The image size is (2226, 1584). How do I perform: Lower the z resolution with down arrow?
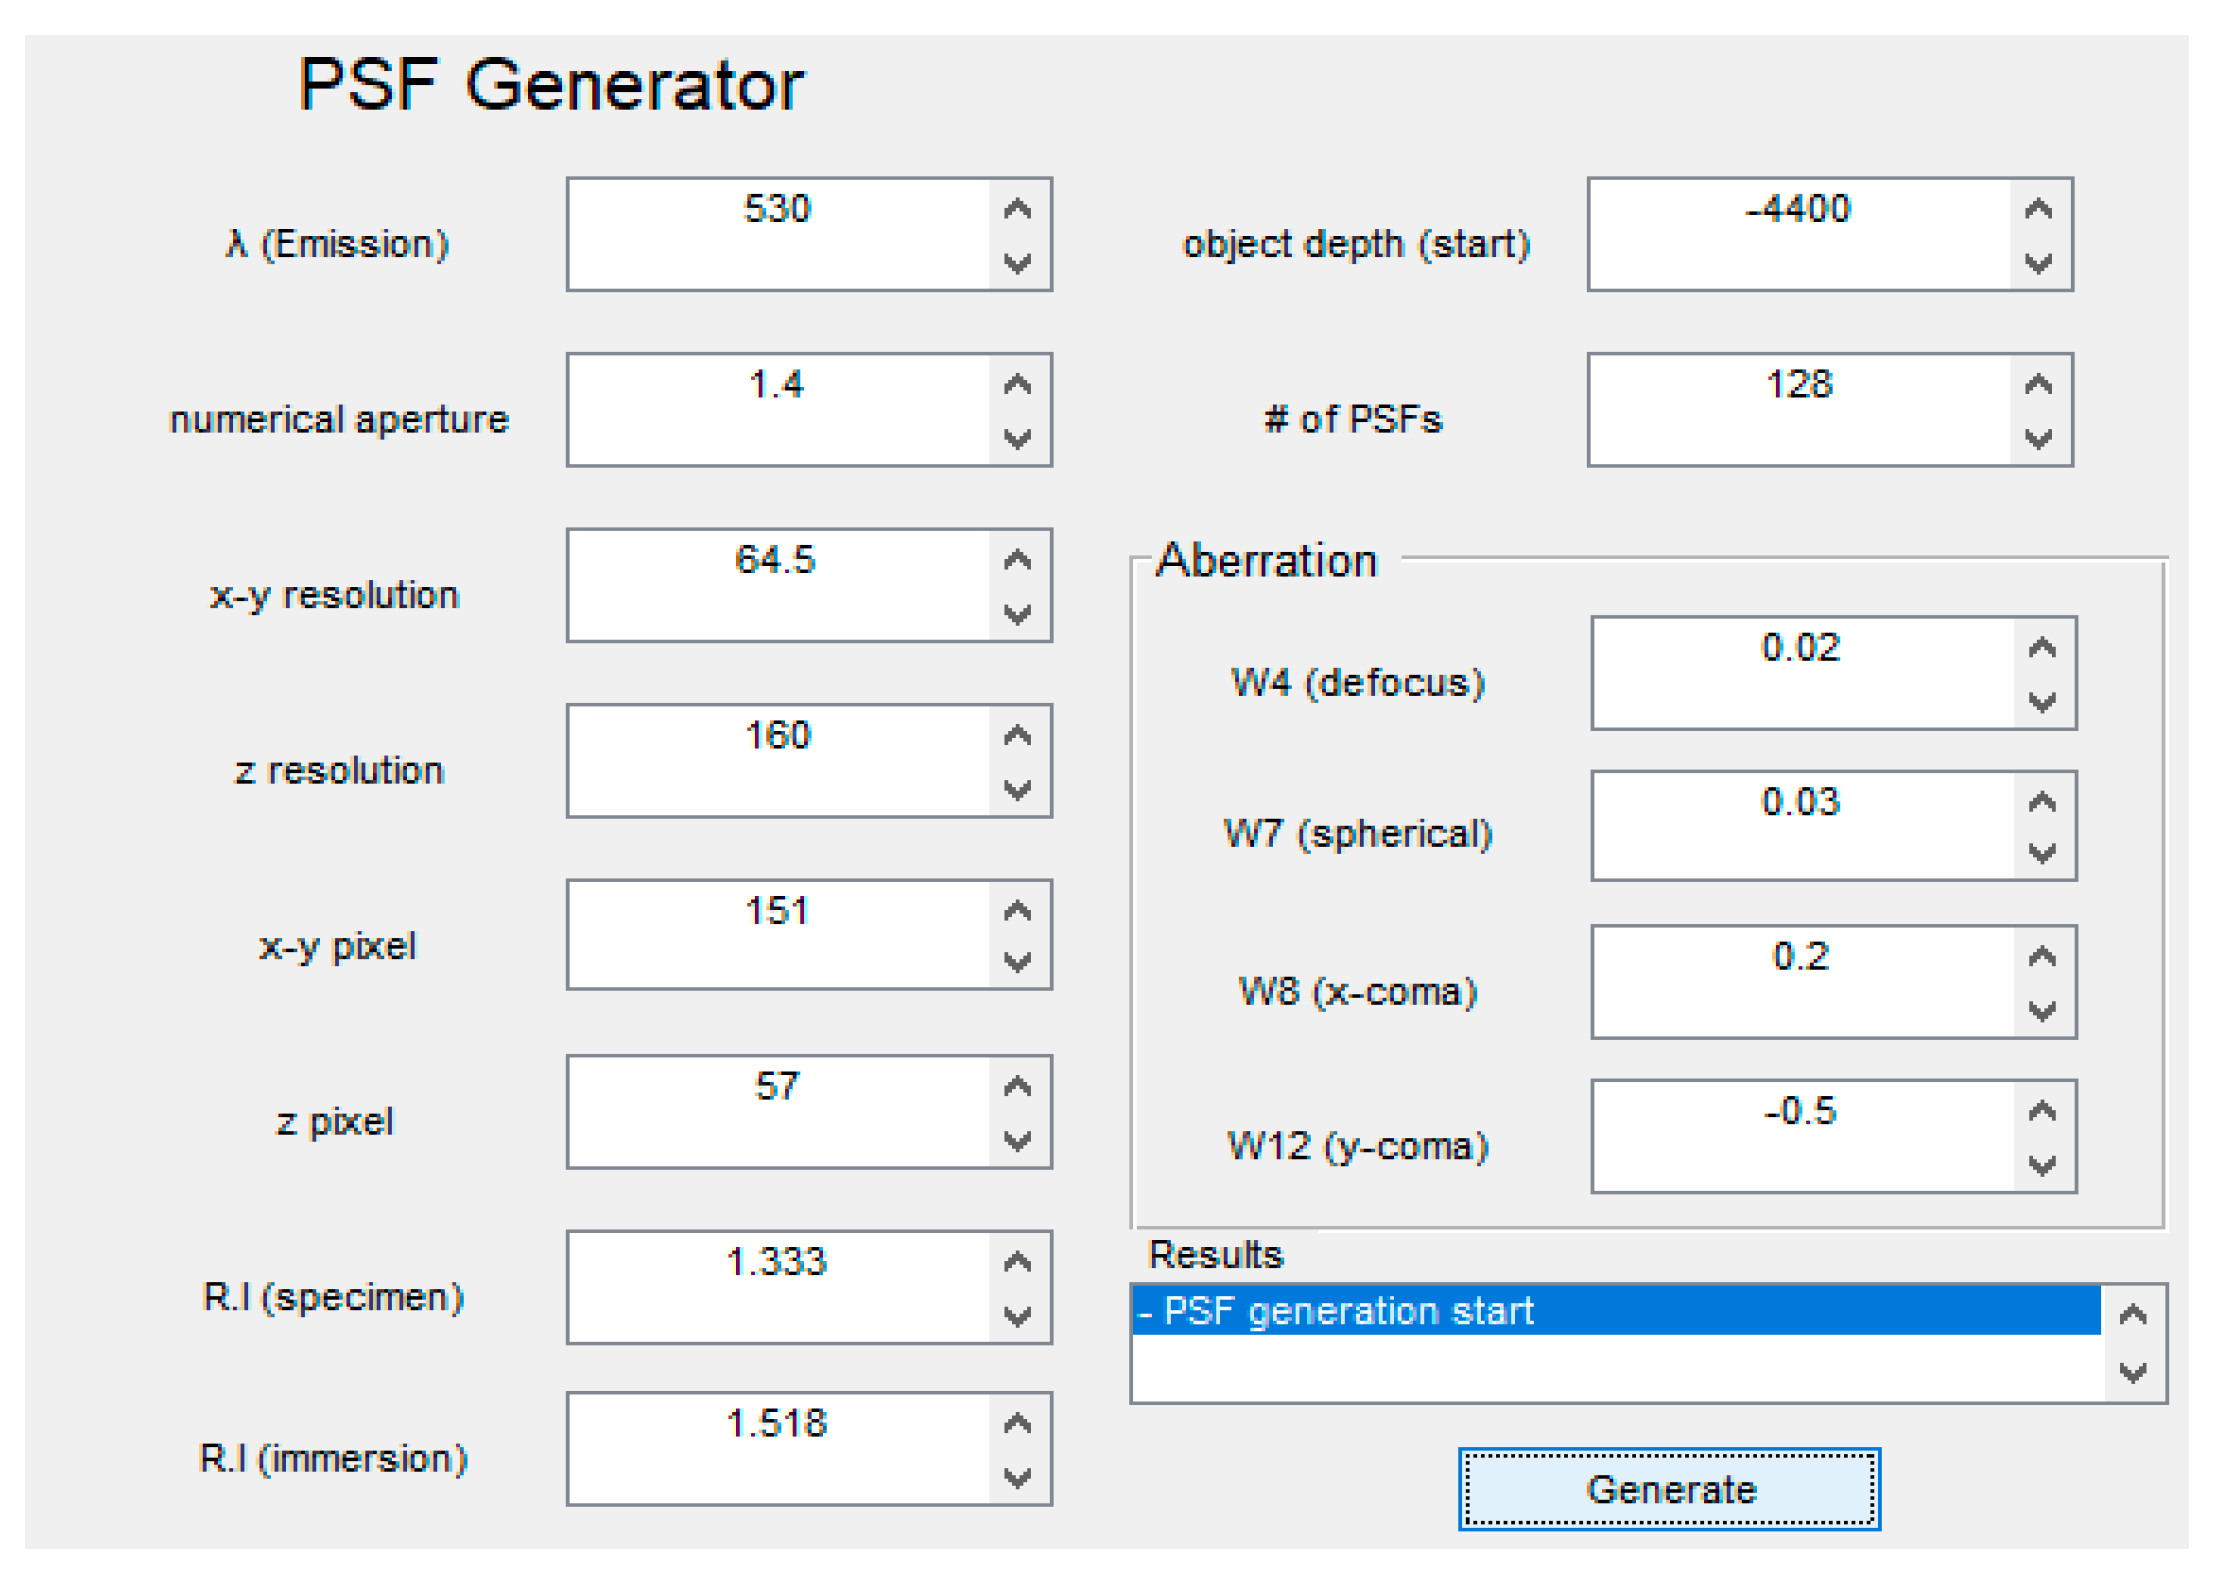(x=1017, y=790)
